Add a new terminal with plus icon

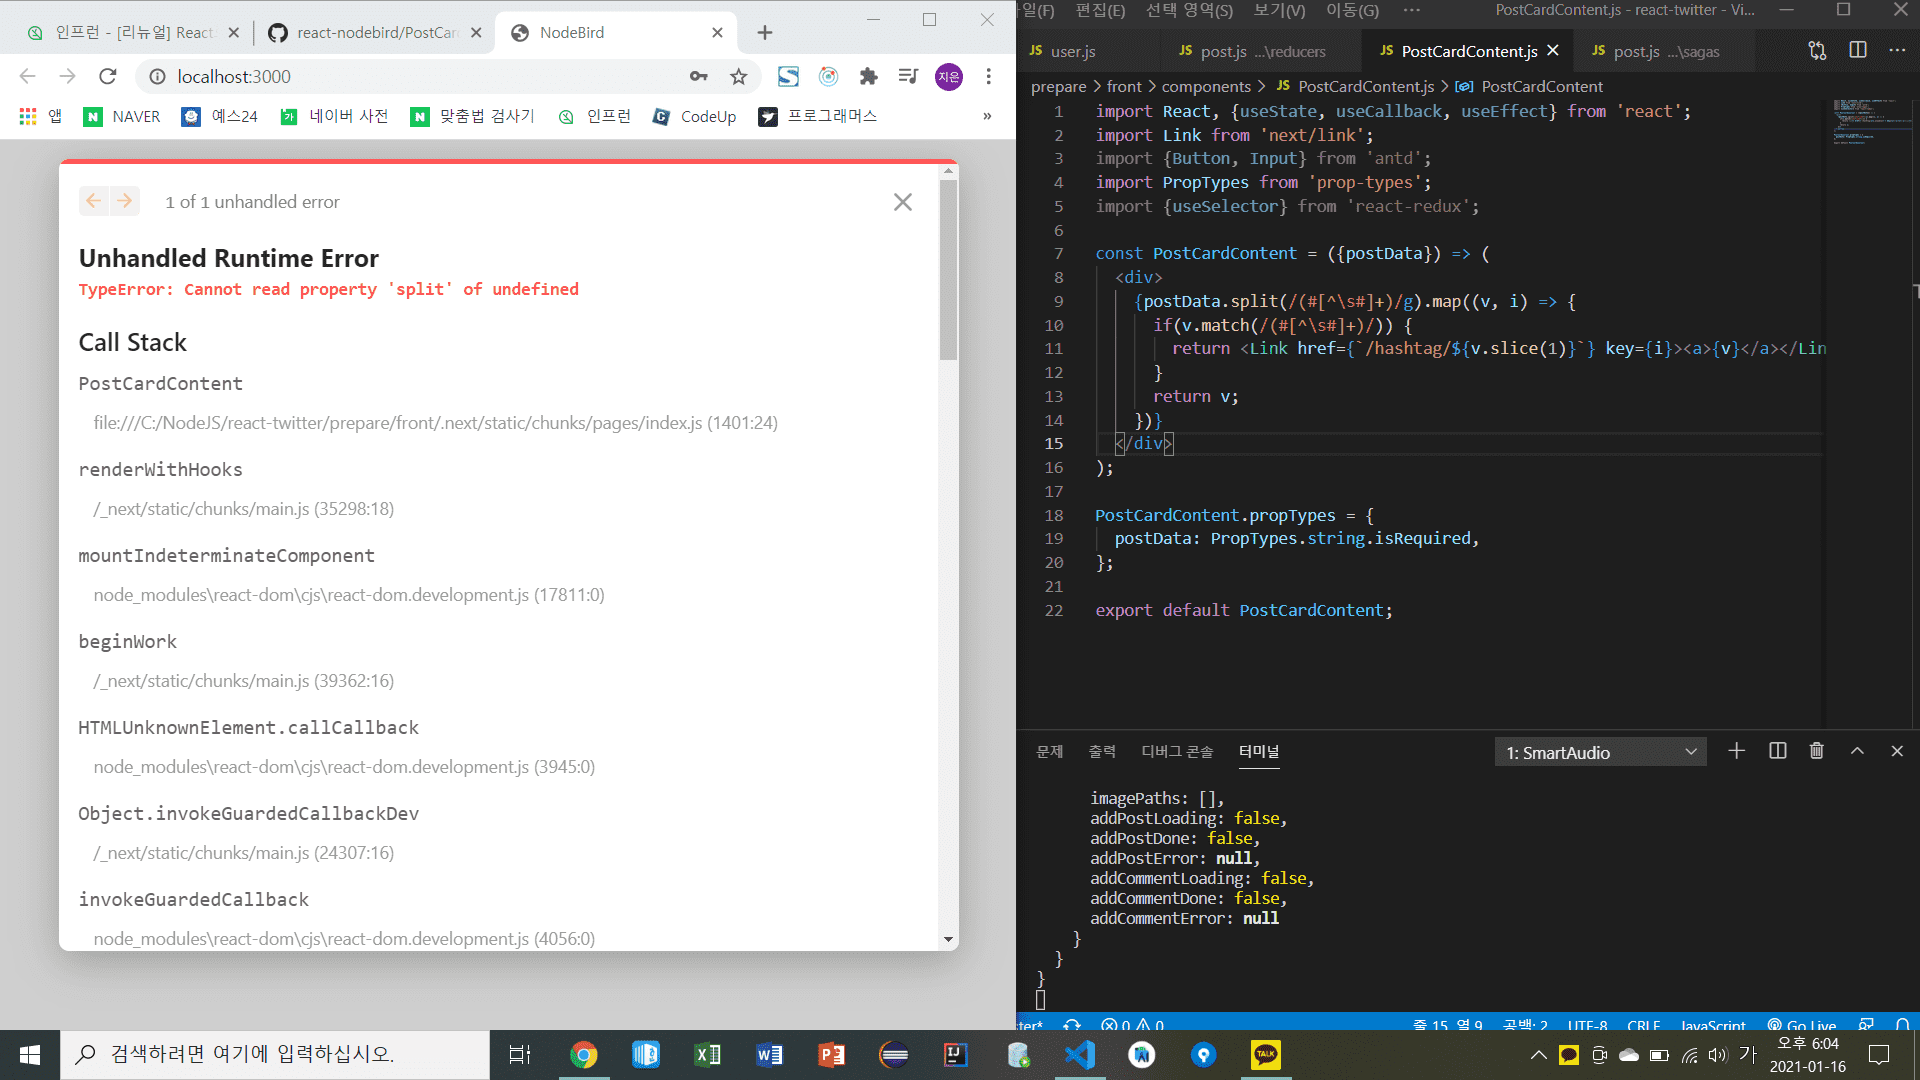click(1737, 751)
